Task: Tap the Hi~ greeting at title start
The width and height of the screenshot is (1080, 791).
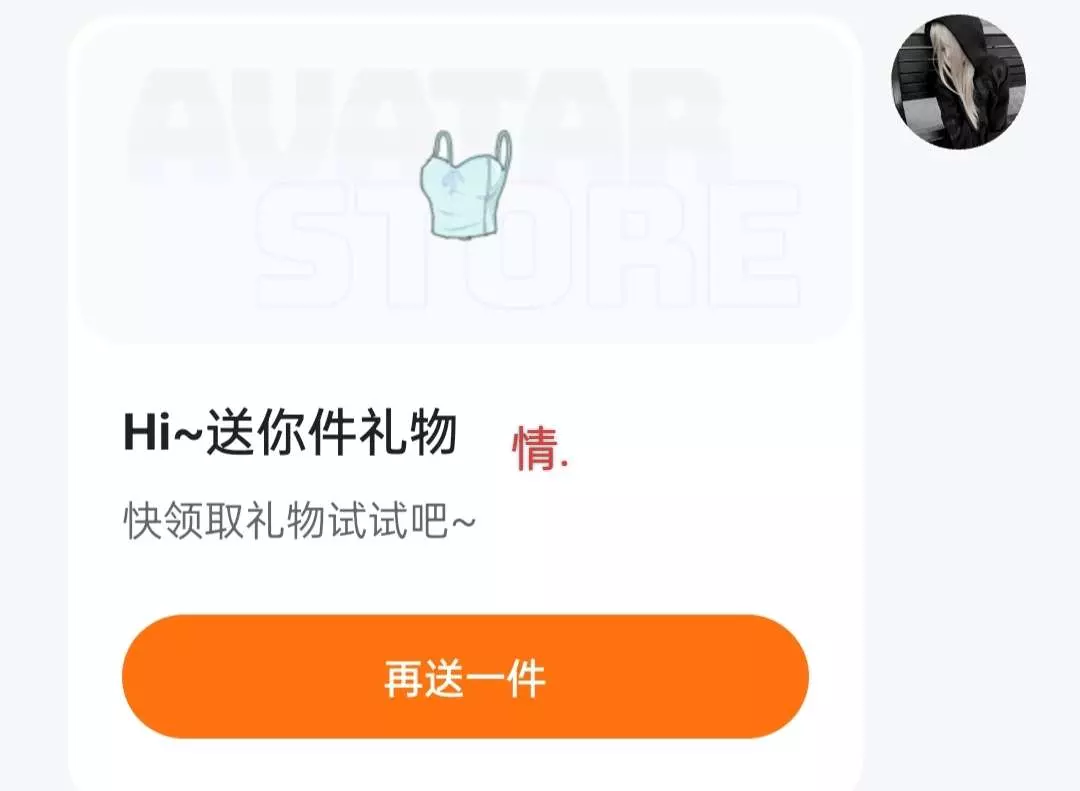Action: point(164,434)
